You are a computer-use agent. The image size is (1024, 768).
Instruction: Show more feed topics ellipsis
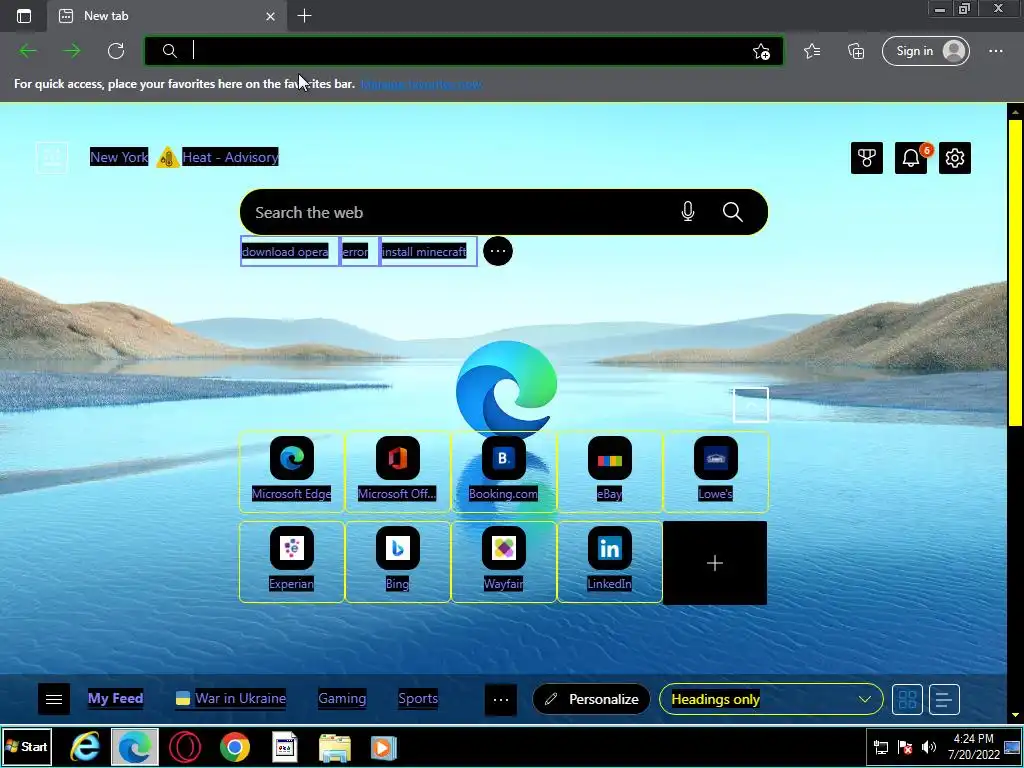[x=501, y=699]
